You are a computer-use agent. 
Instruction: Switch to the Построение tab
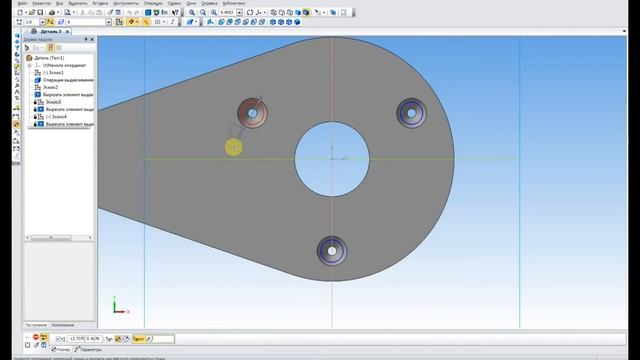[36, 325]
